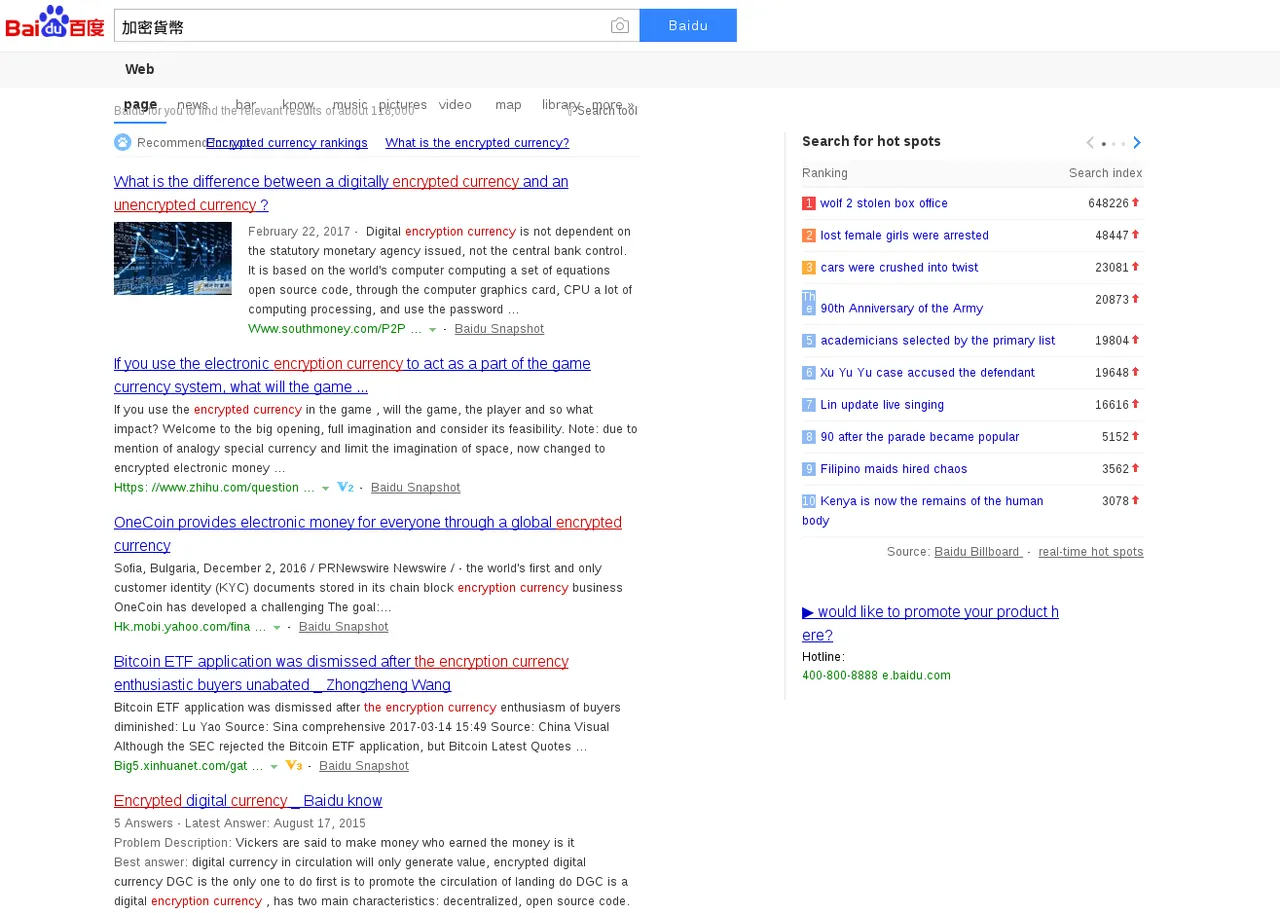Viewport: 1280px width, 913px height.
Task: Open hot spot lost female girls were arrested
Action: pos(904,236)
